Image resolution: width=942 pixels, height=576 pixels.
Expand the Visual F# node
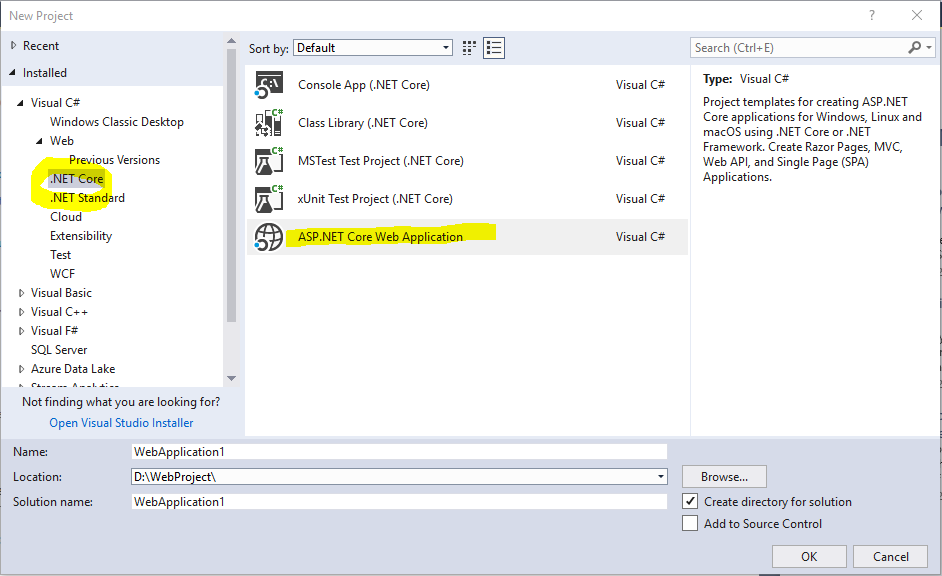(x=21, y=331)
